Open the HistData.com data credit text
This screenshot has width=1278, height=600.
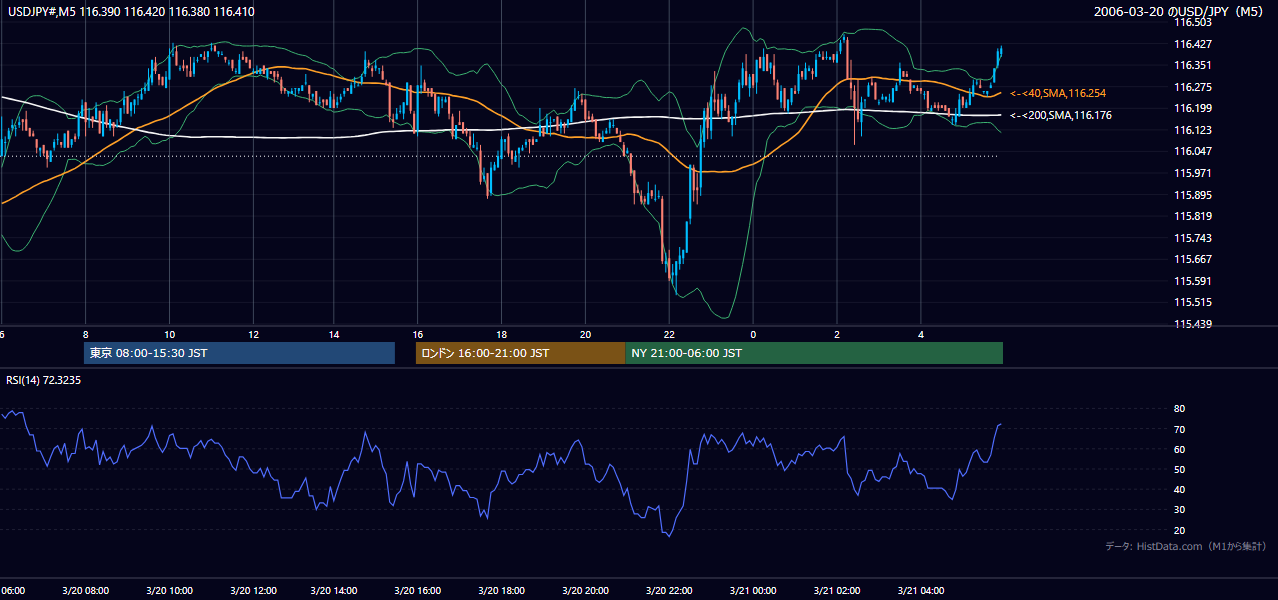(x=1186, y=546)
